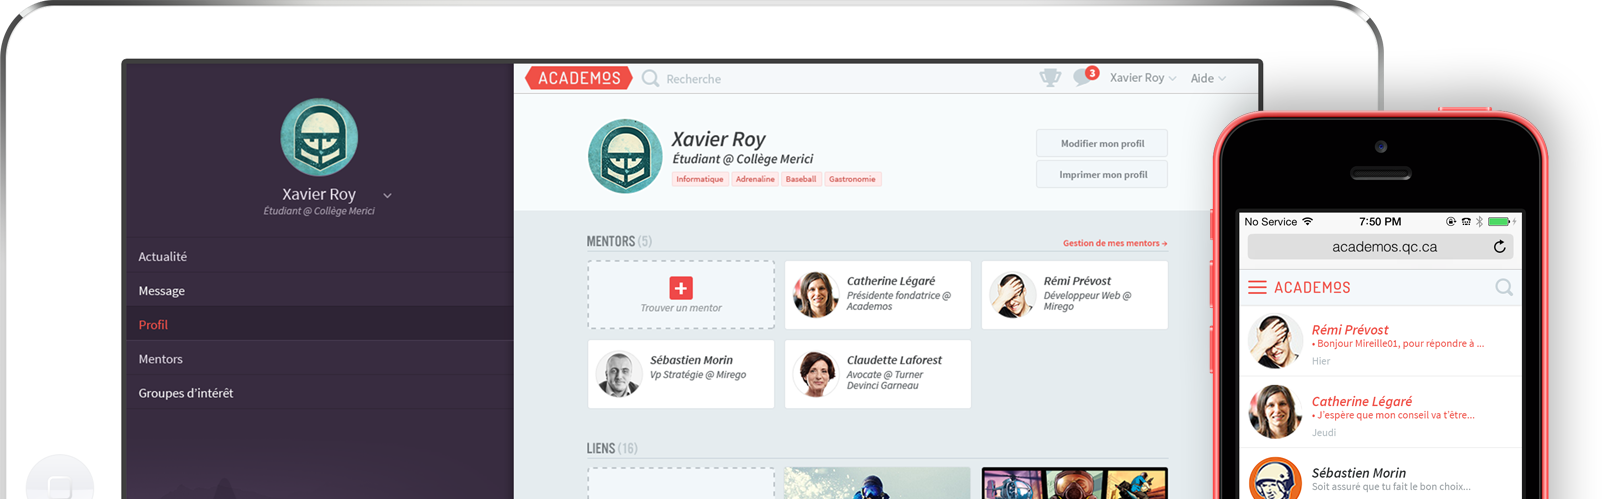Go to Actualité in the sidebar
The height and width of the screenshot is (499, 1602).
[x=163, y=257]
